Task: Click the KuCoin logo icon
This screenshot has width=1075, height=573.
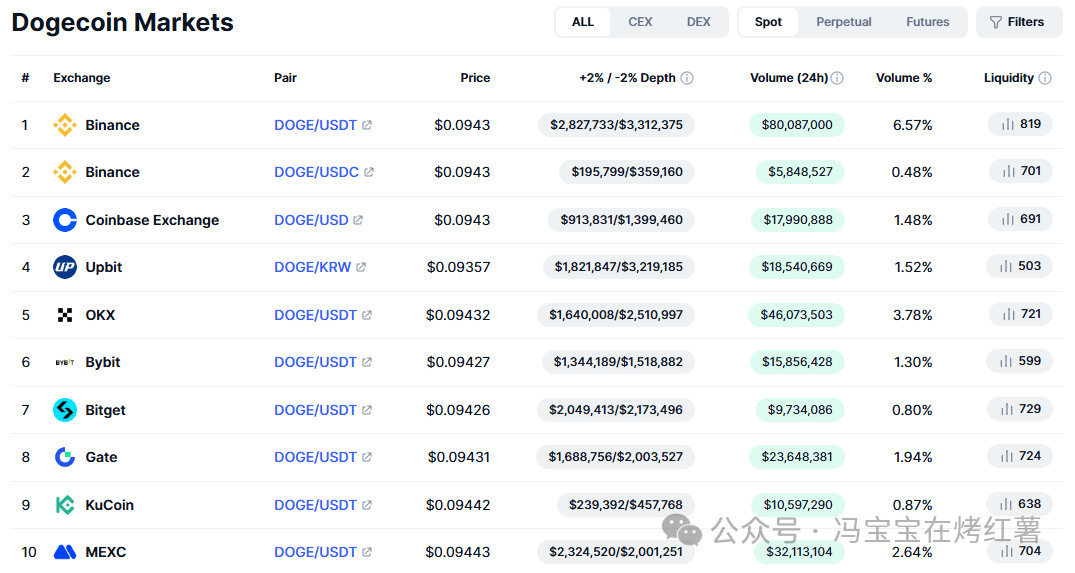Action: [x=65, y=505]
